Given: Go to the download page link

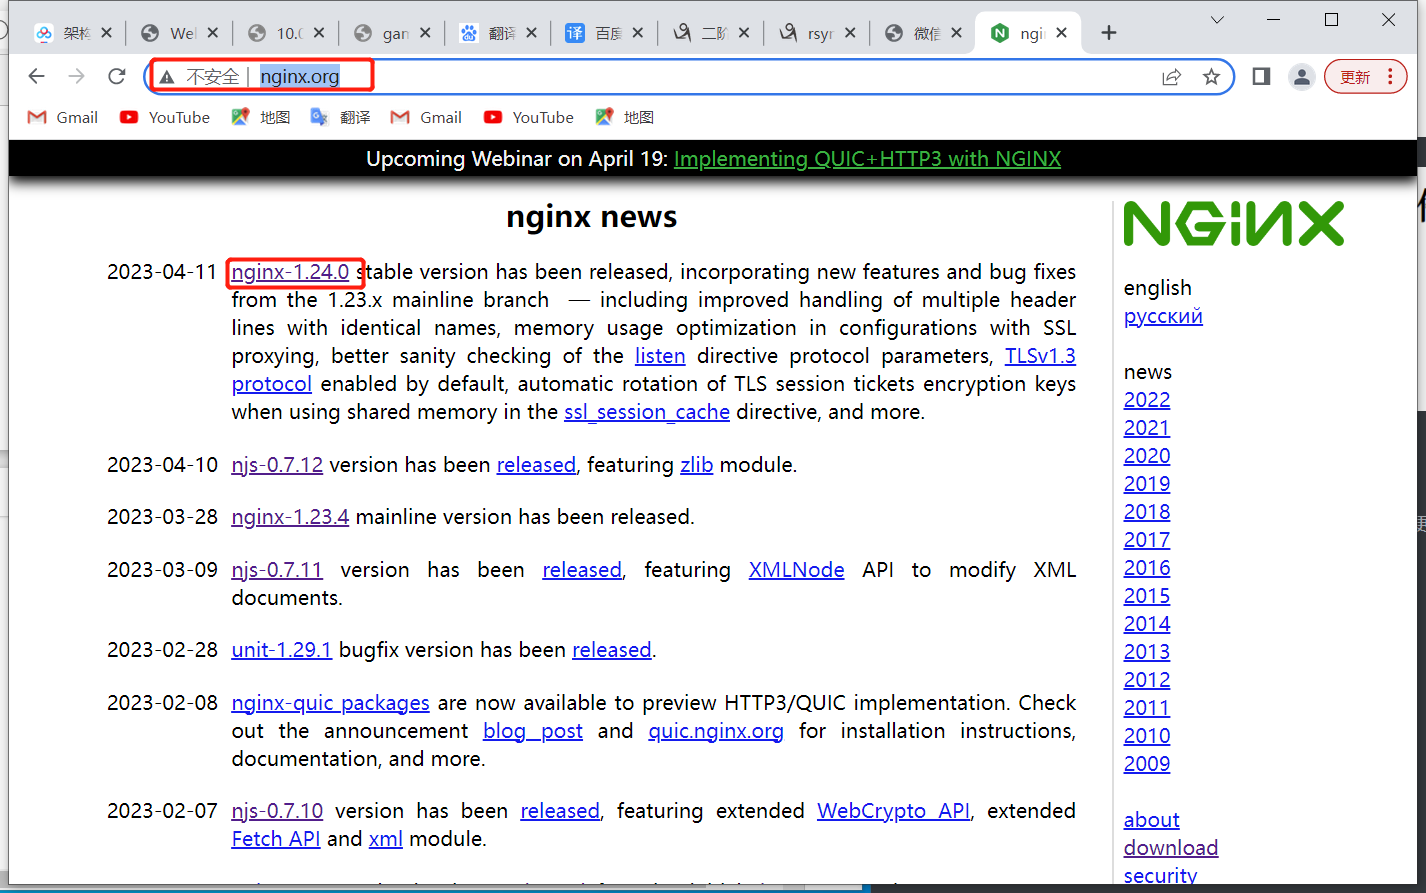Looking at the screenshot, I should click(x=1170, y=848).
